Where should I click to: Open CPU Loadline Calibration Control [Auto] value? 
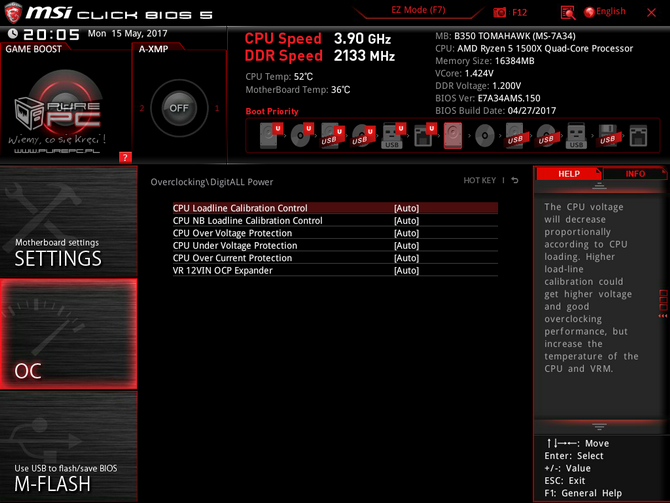pyautogui.click(x=406, y=208)
